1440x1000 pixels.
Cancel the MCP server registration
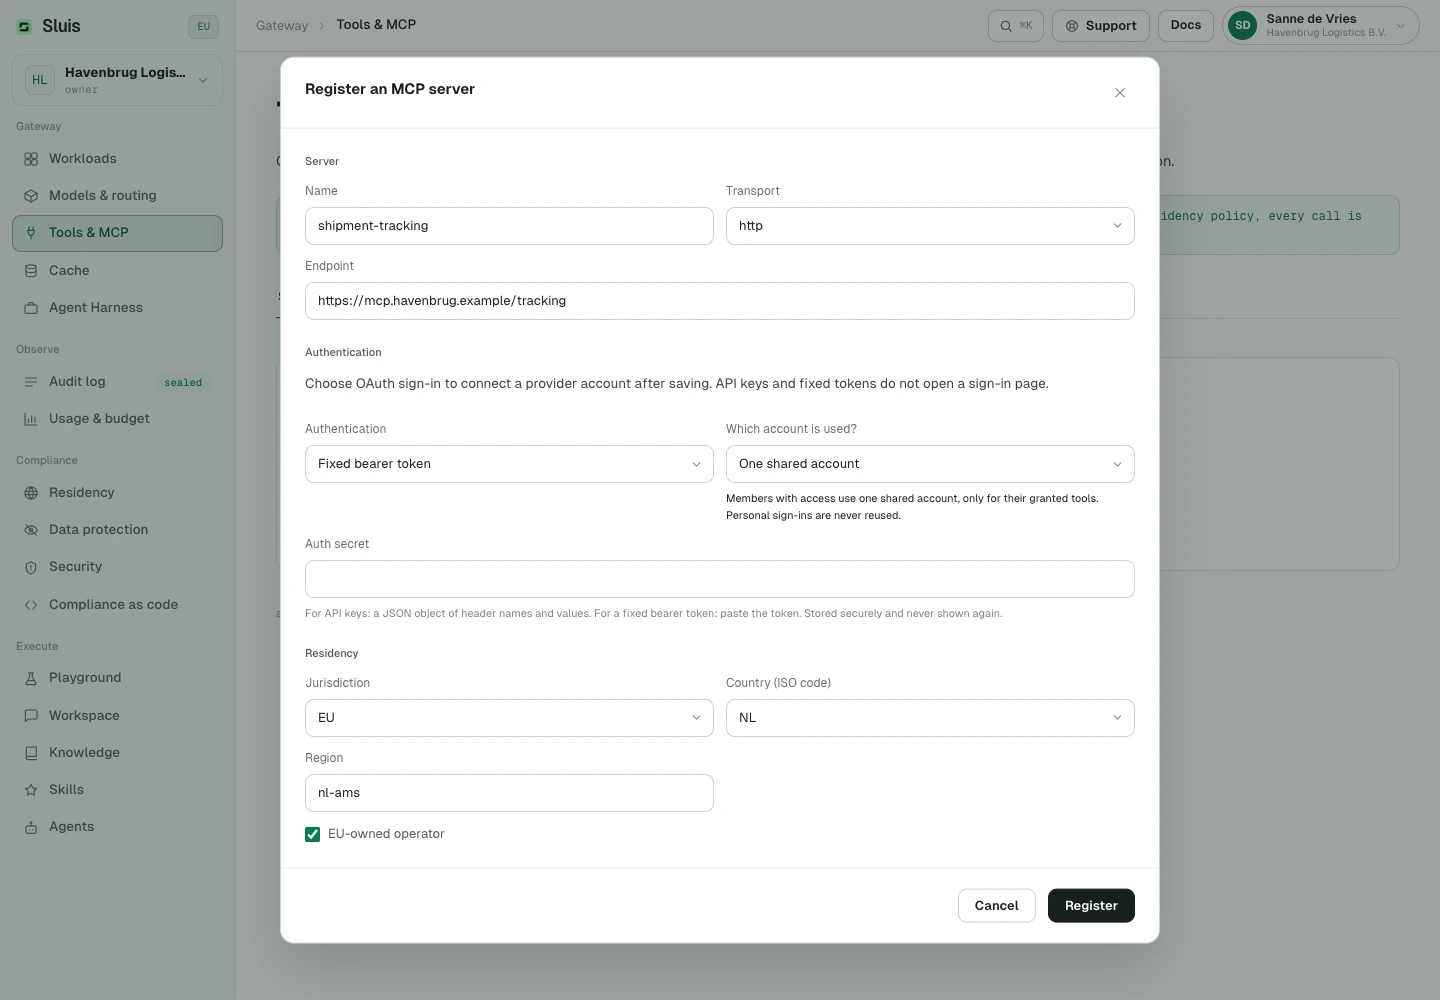coord(996,906)
